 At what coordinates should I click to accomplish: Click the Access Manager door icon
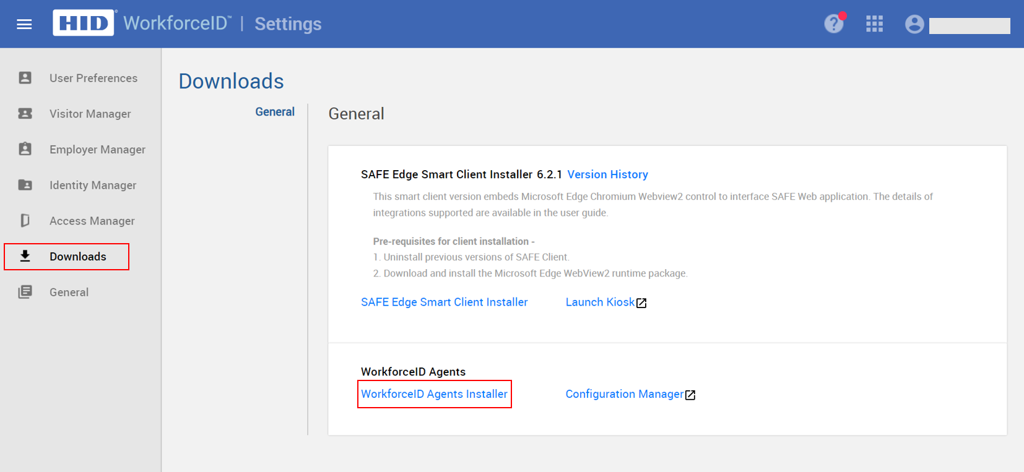(25, 221)
